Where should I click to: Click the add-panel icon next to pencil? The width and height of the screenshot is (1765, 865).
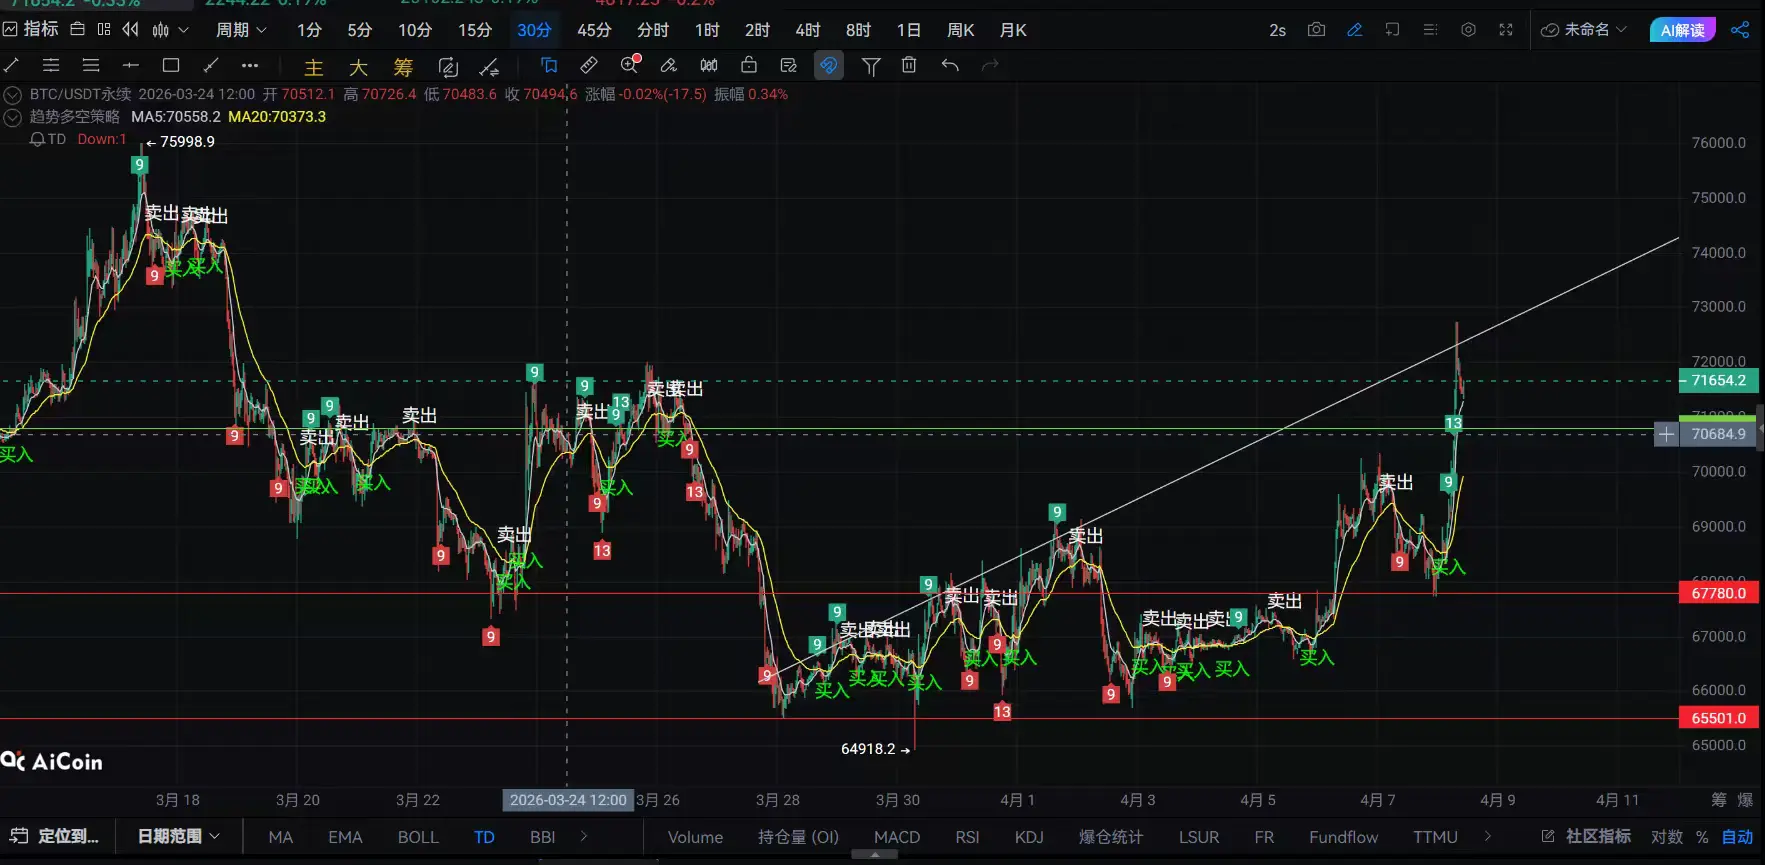tap(1392, 30)
